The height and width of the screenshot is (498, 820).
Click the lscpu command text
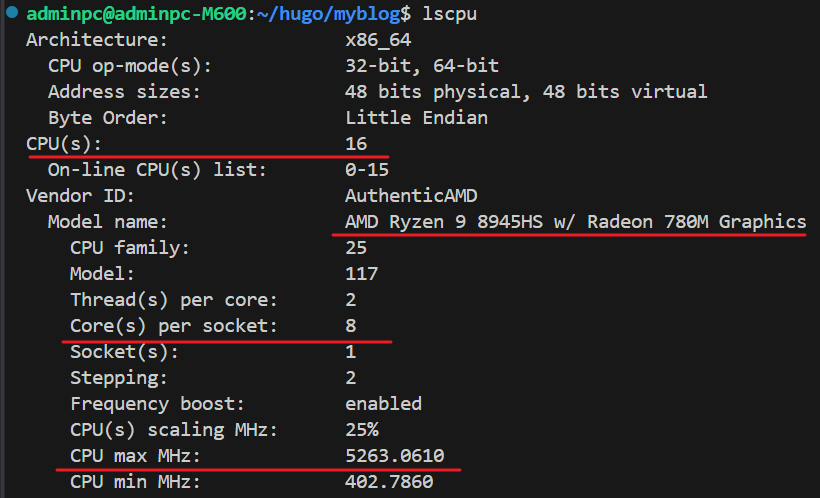click(x=449, y=14)
